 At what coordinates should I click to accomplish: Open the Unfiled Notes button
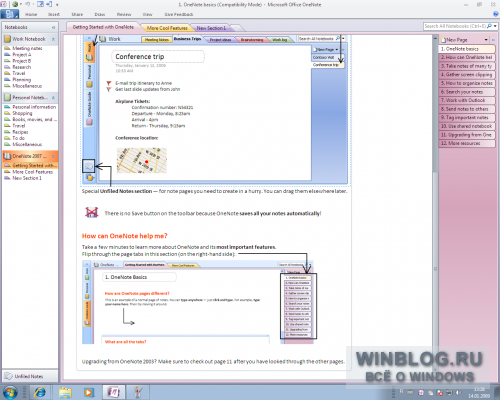pos(30,376)
